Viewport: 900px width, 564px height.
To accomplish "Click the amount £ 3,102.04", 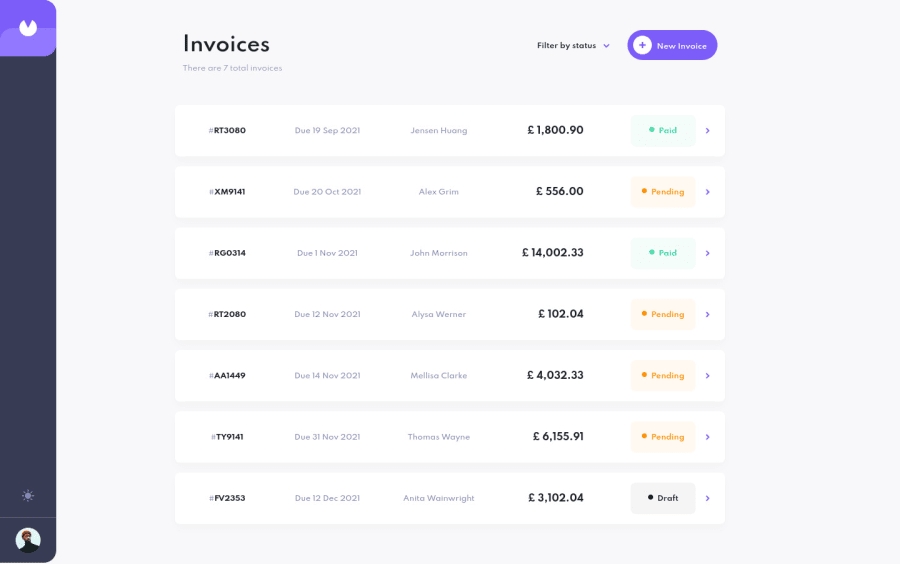I will click(x=556, y=498).
